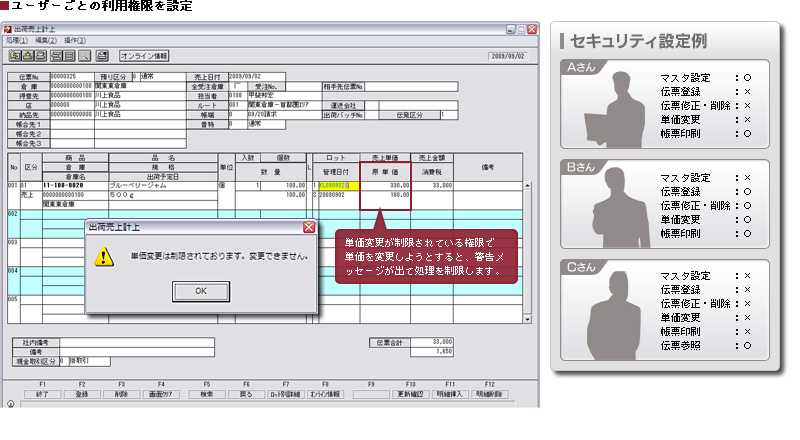Screen dimensions: 800x440
Task: Click the 預り区分 label button
Action: [113, 77]
